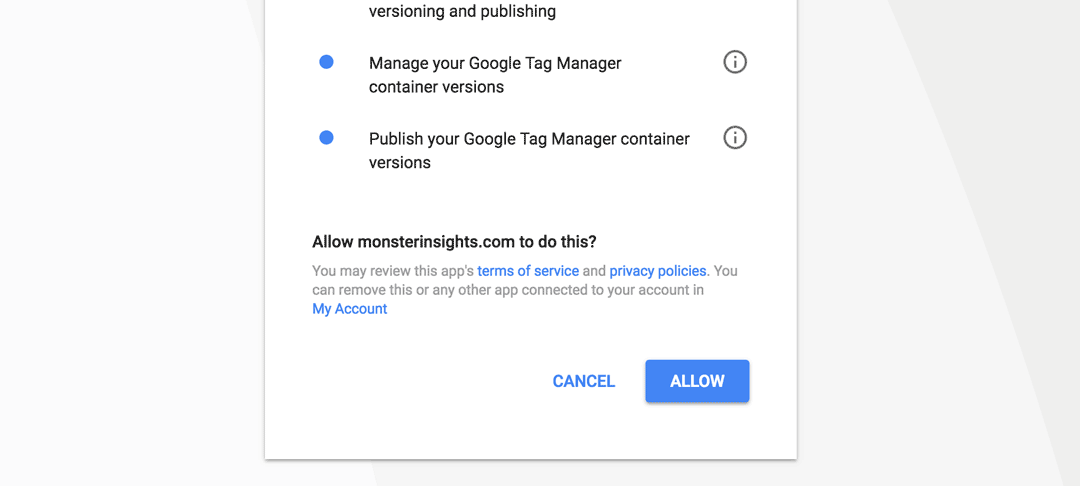The image size is (1080, 486).
Task: Open info icon for Publish container versions
Action: 735,138
